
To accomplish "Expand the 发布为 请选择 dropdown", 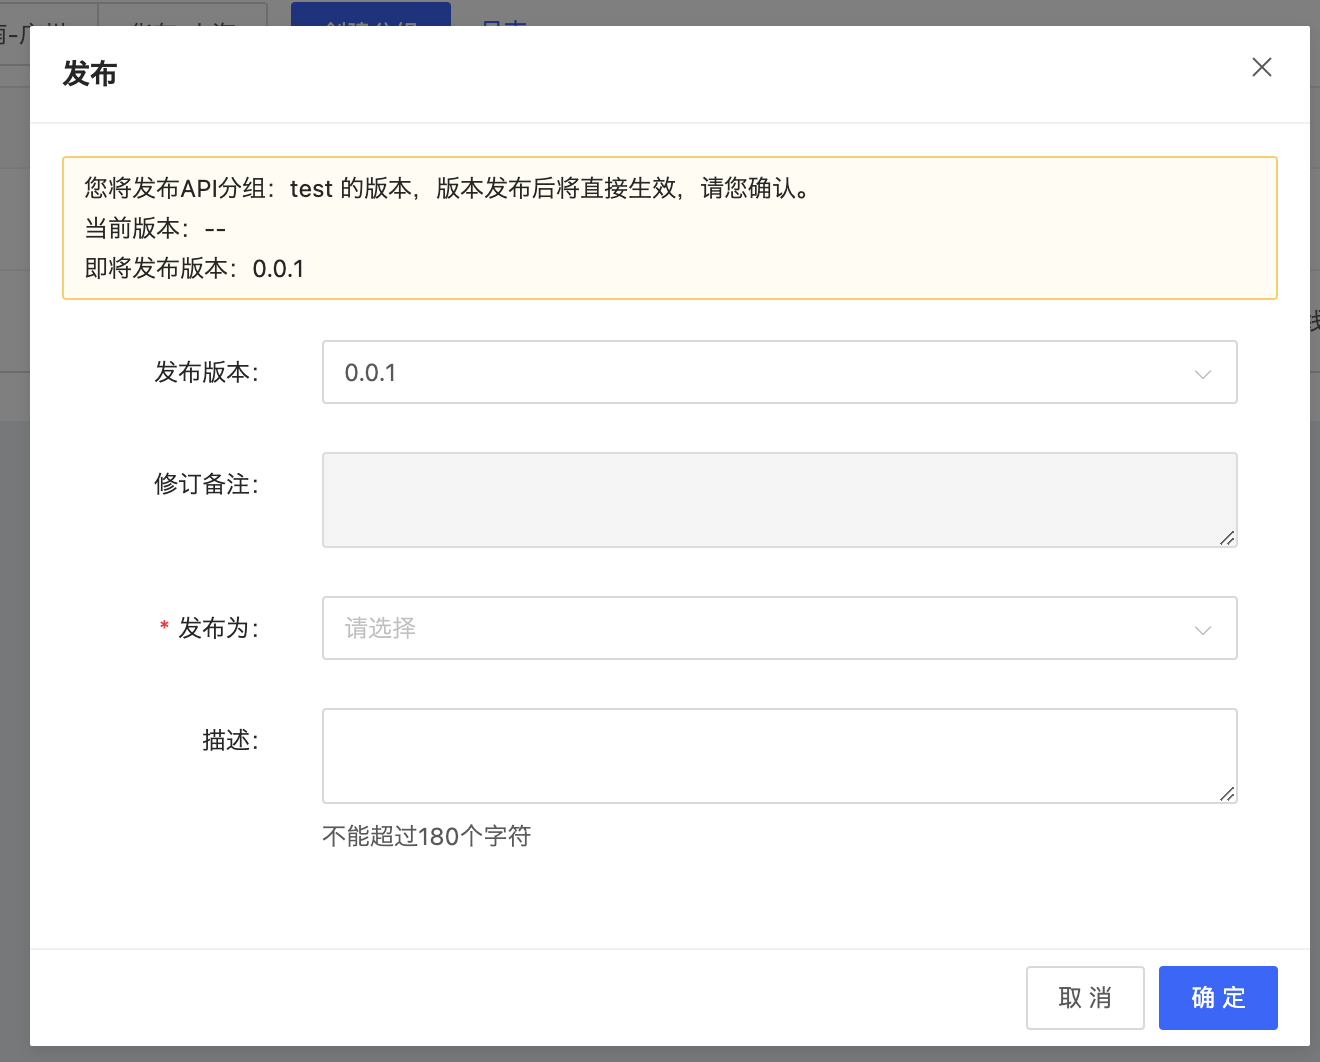I will coord(779,628).
